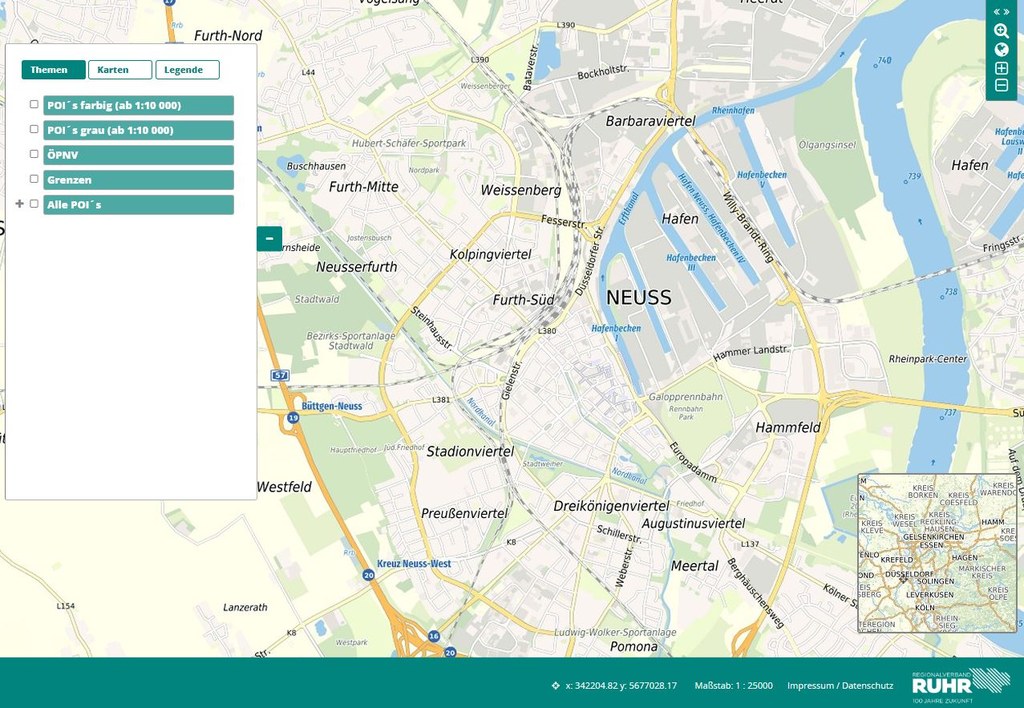The width and height of the screenshot is (1024, 708).
Task: Open the Regionalverband Ruhr logo
Action: coord(961,684)
